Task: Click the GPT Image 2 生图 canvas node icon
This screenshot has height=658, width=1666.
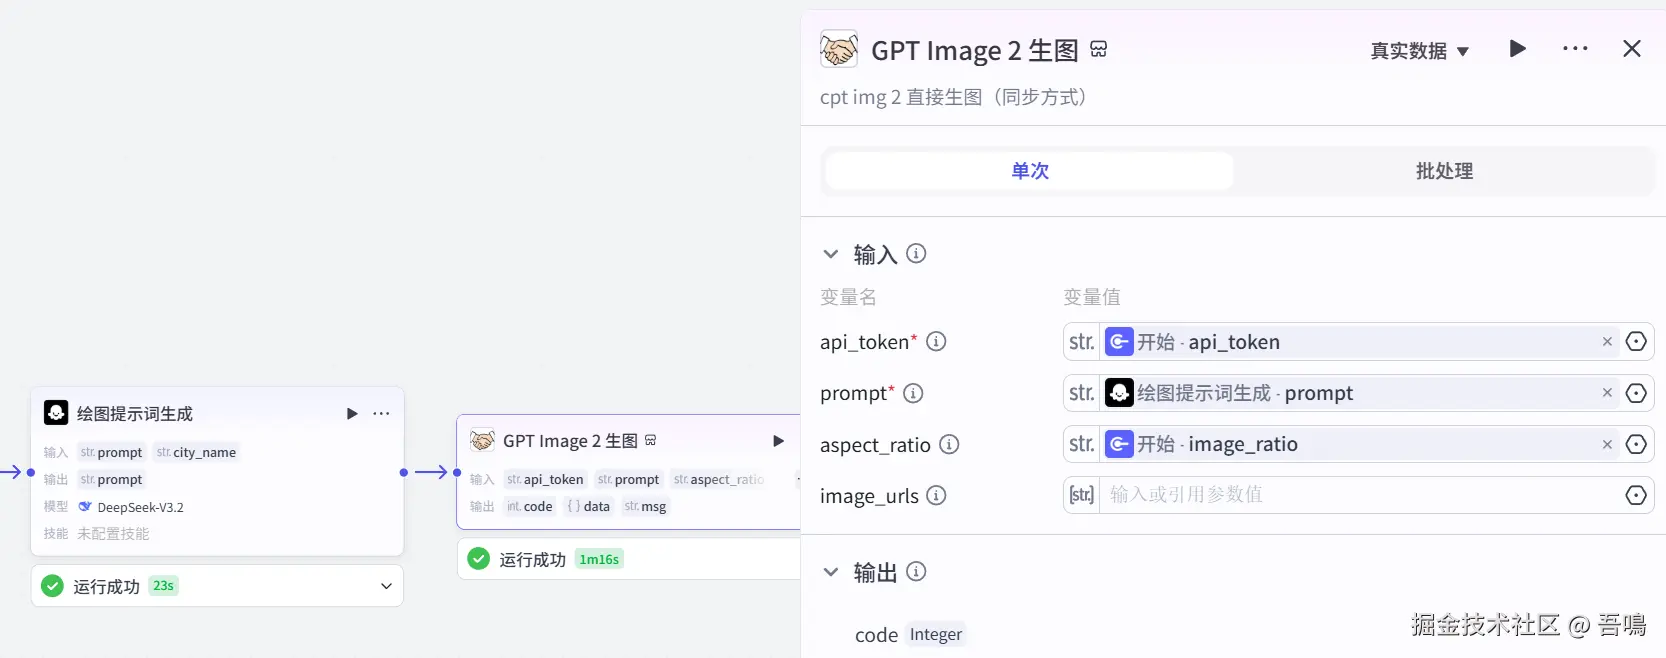Action: click(x=482, y=441)
